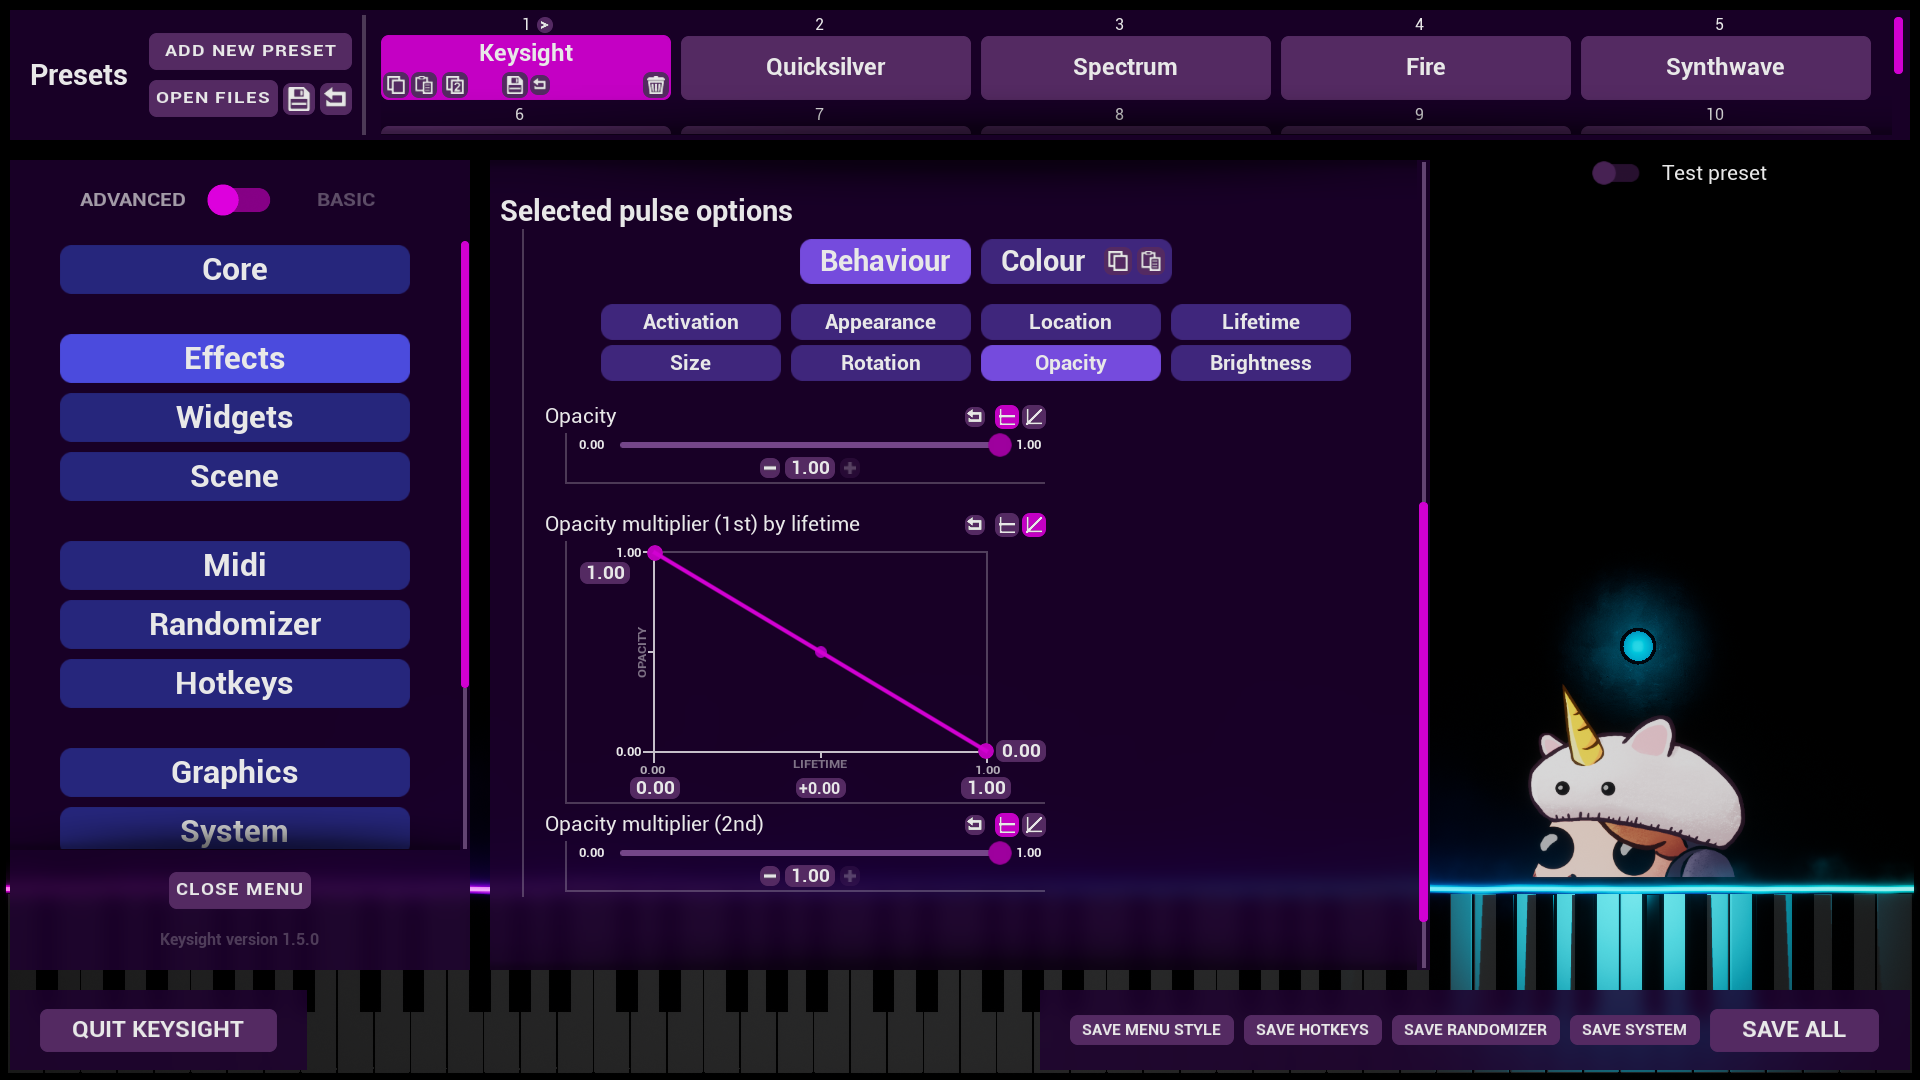Click the paste icon on Keysight preset
1920x1080 pixels.
coord(425,85)
